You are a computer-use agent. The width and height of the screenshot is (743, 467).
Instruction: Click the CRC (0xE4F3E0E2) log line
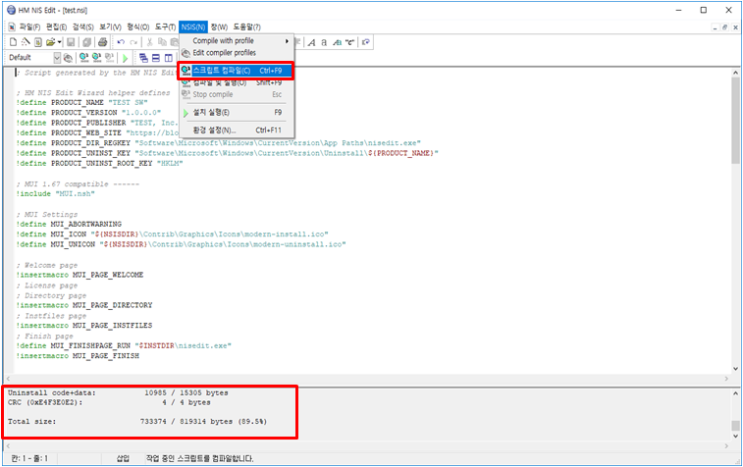(x=109, y=403)
